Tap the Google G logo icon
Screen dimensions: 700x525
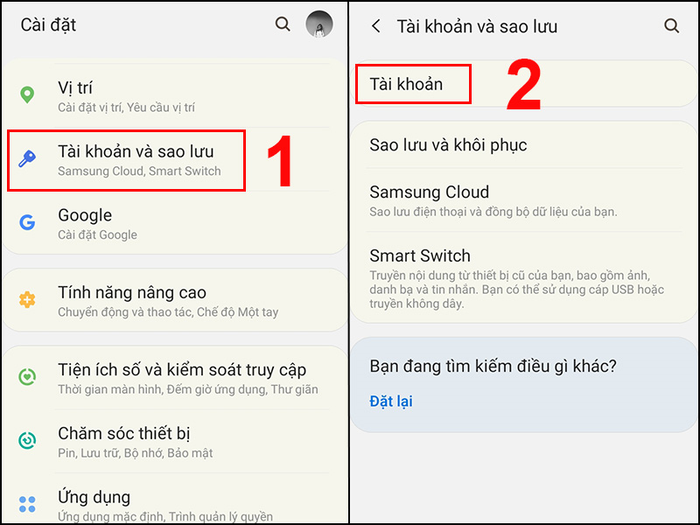(27, 222)
